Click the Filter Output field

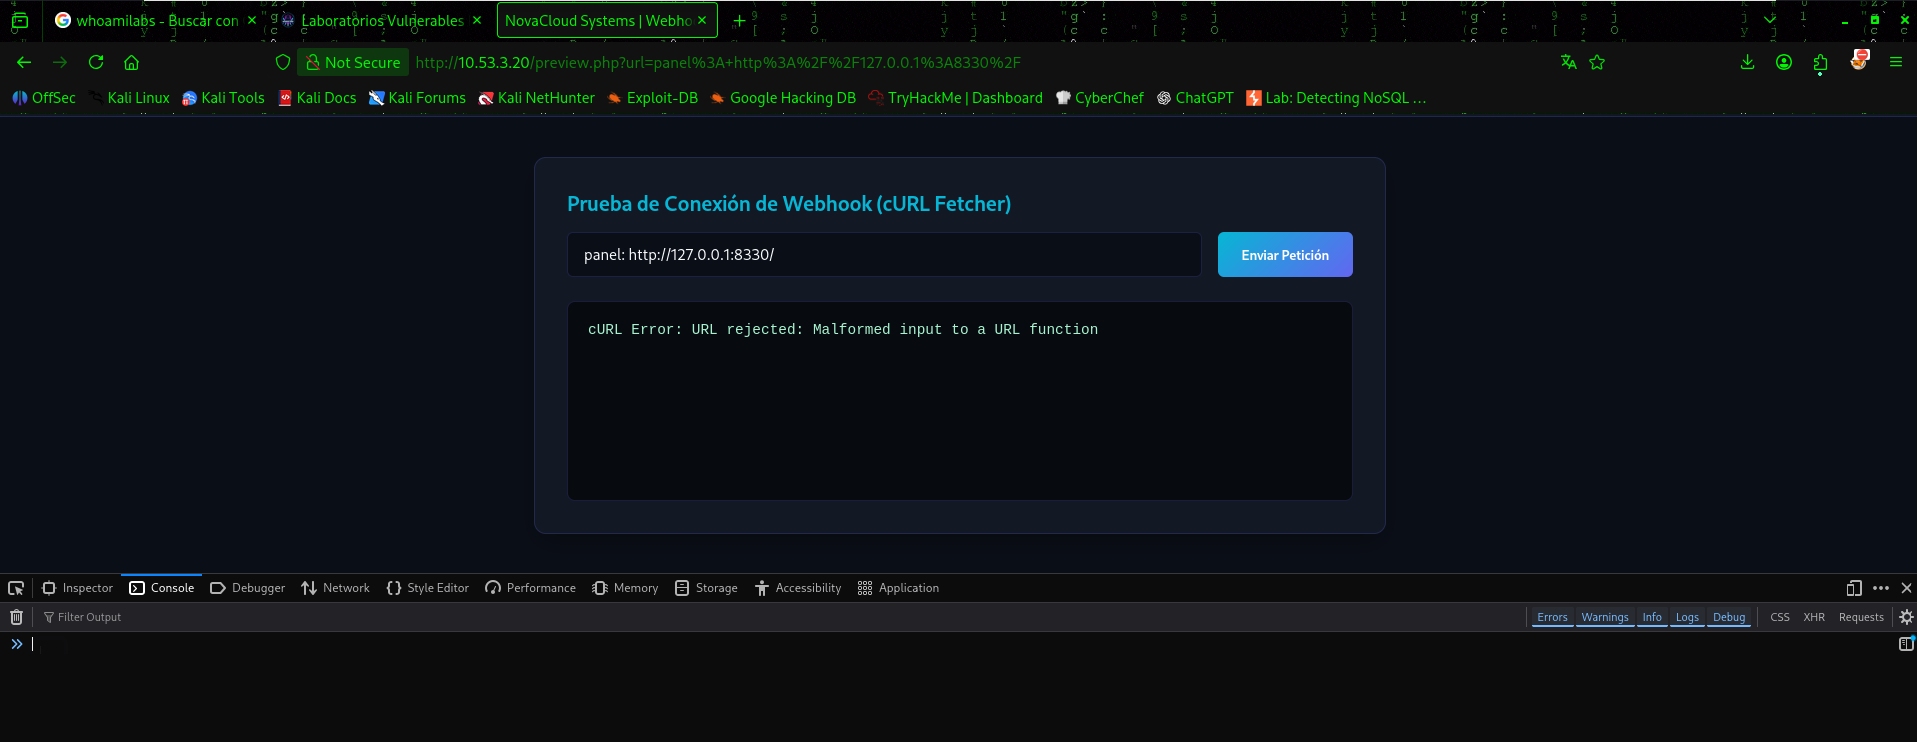tap(780, 617)
